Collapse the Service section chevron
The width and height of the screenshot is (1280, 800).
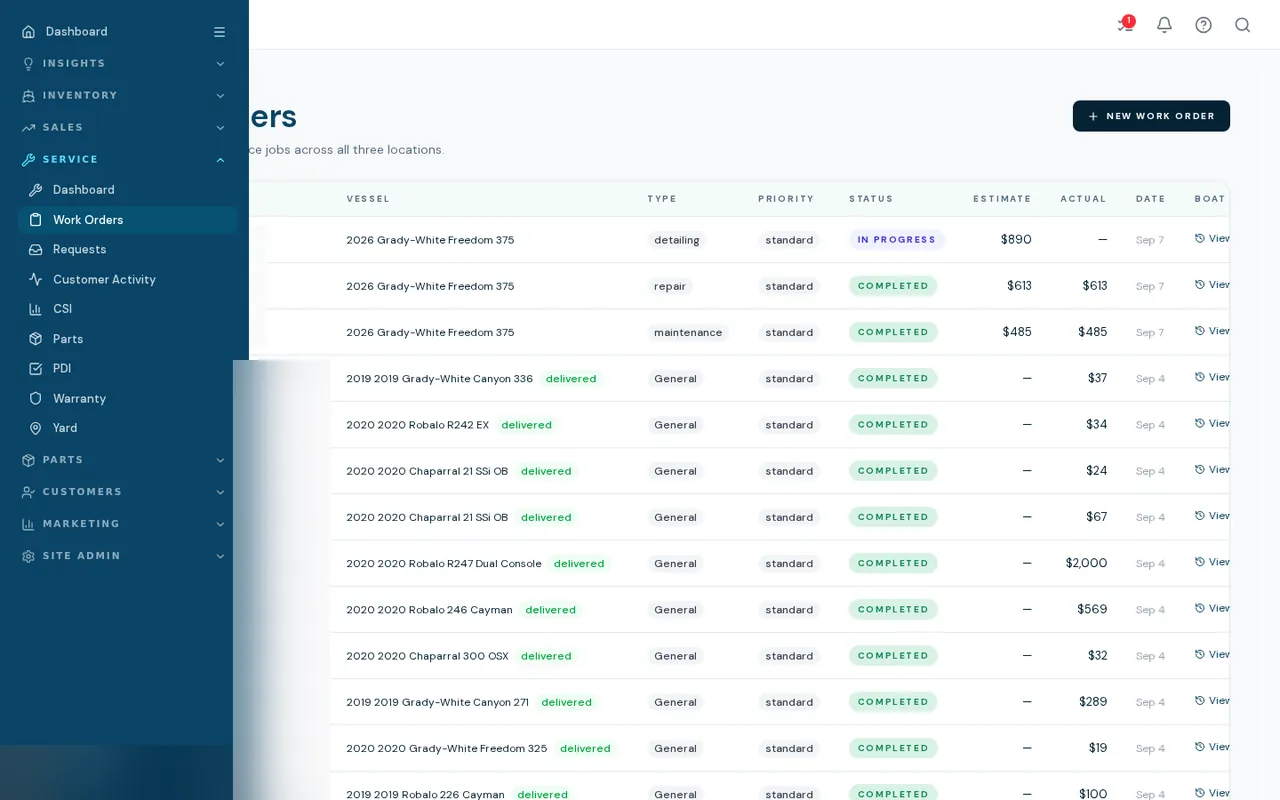(220, 160)
